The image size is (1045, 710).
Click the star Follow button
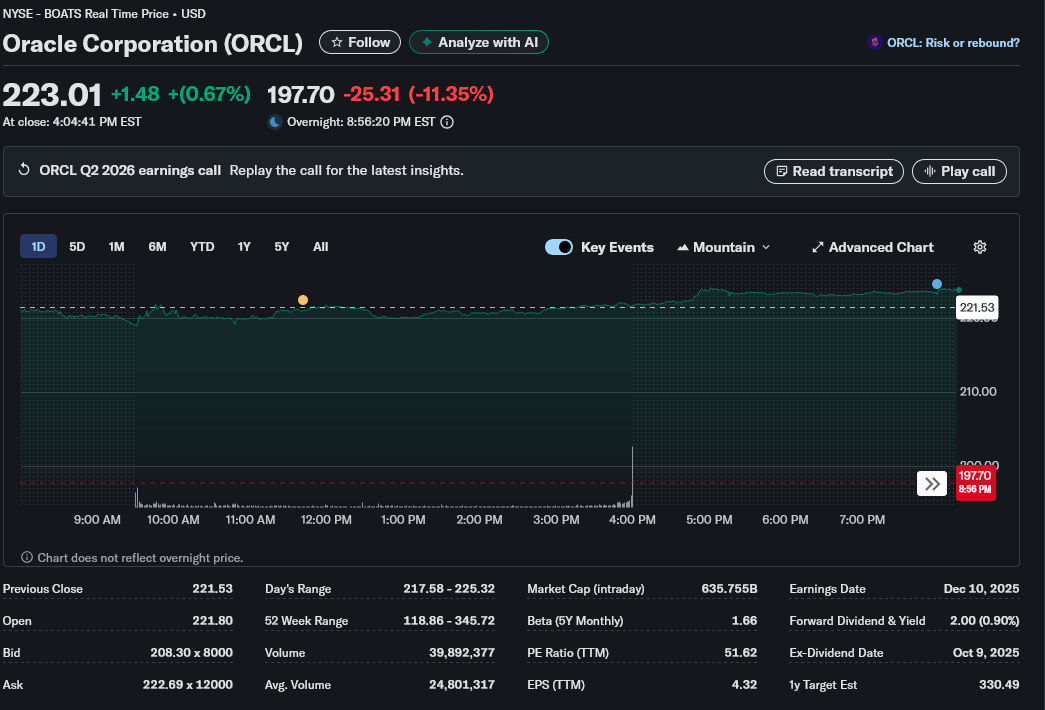[x=360, y=42]
